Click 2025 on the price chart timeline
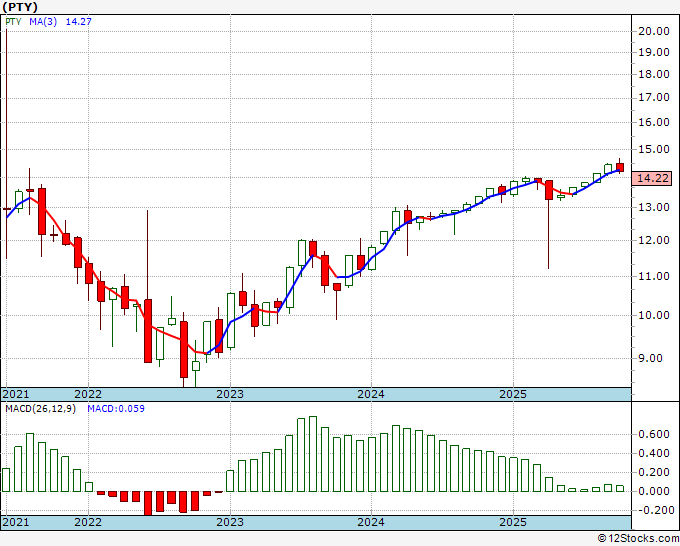Image resolution: width=680 pixels, height=546 pixels. (x=513, y=394)
